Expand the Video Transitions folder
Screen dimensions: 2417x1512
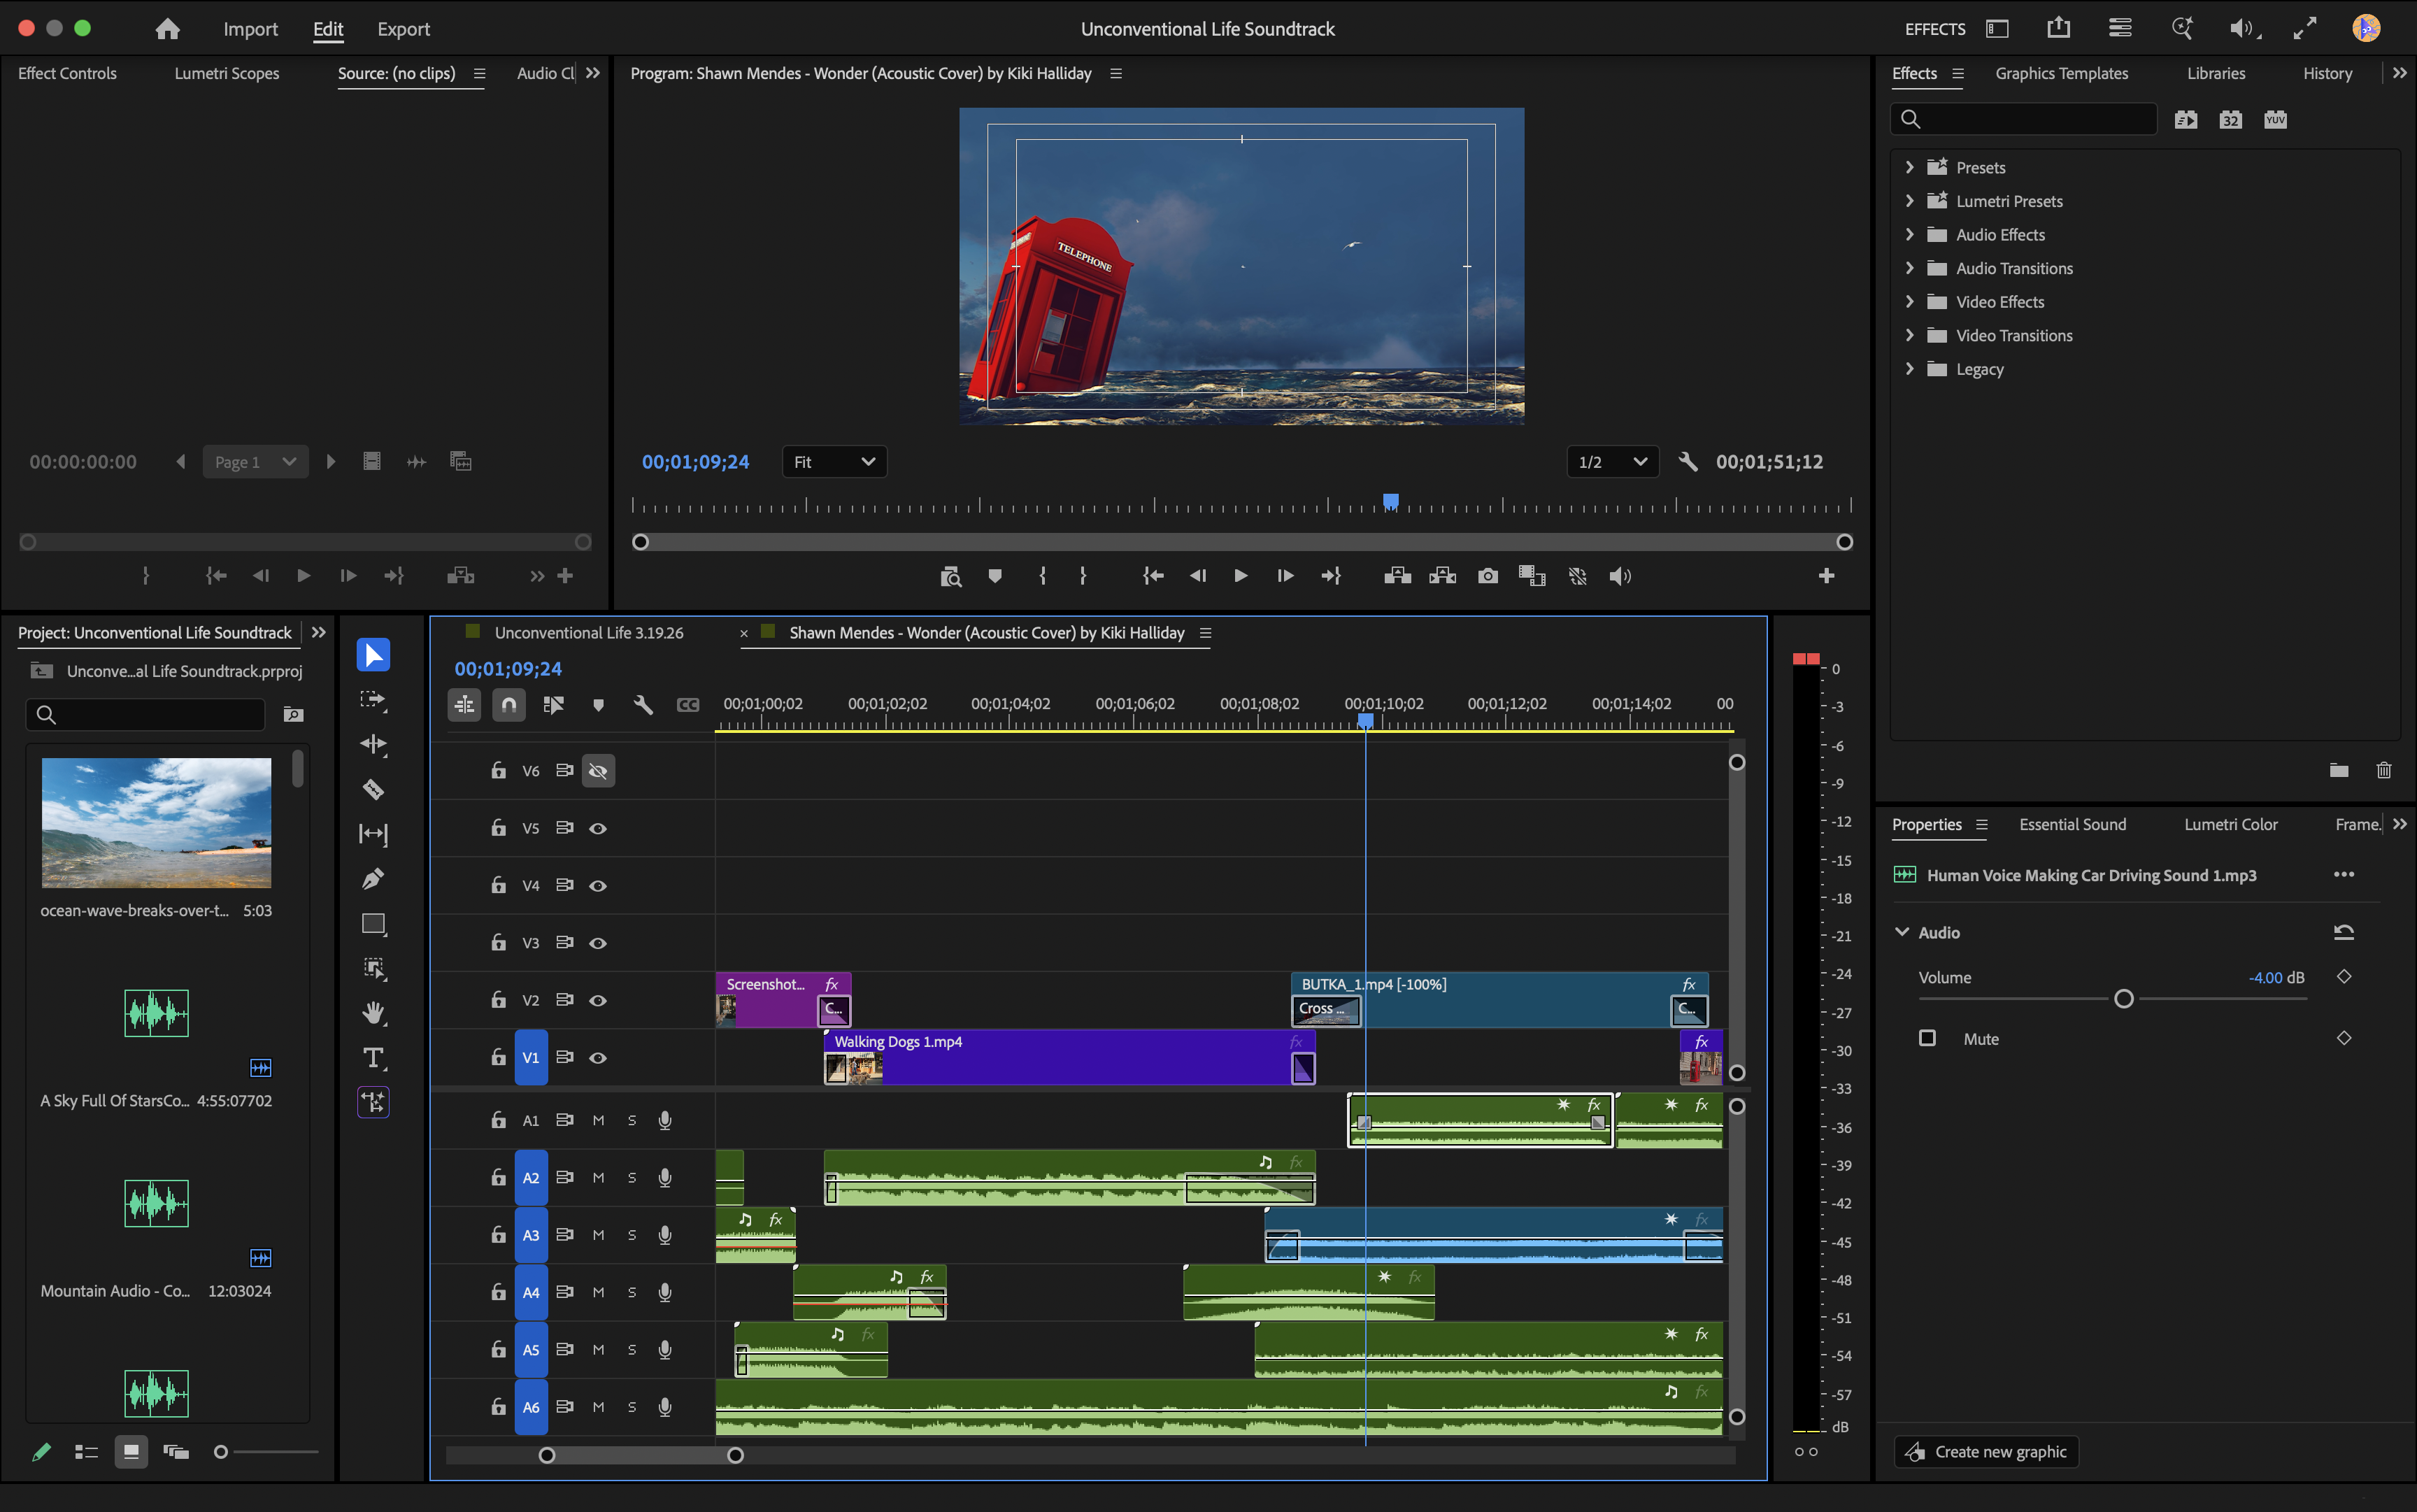click(x=1909, y=335)
